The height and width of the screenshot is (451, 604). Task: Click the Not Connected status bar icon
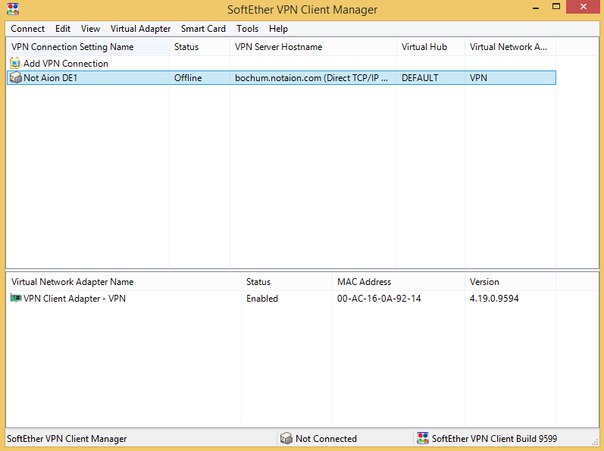tap(286, 438)
